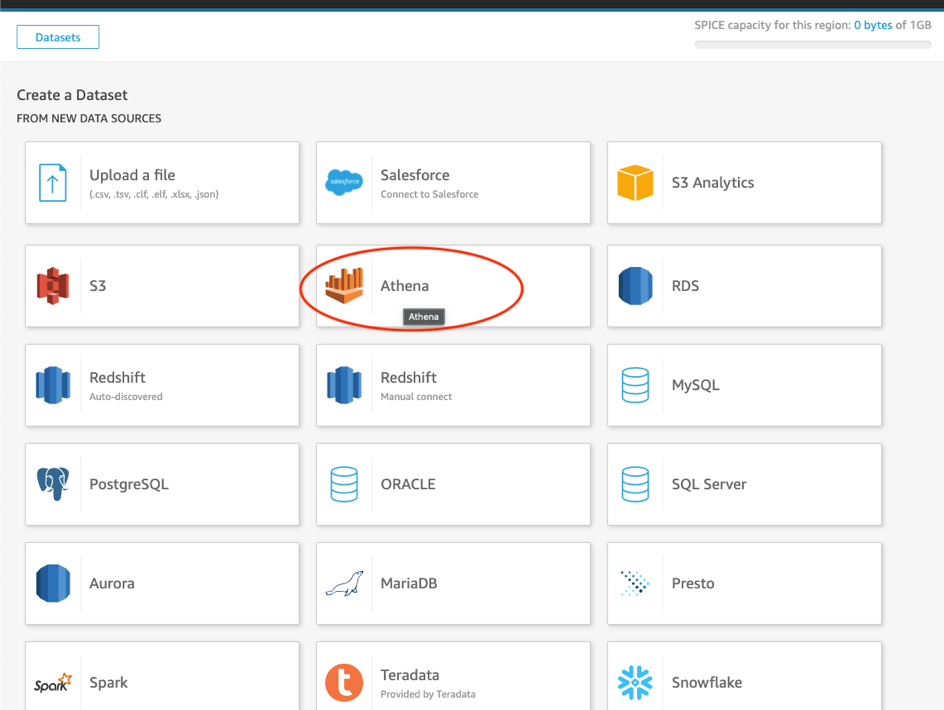Click the Athena card title
Screen dimensions: 944x710
point(405,286)
